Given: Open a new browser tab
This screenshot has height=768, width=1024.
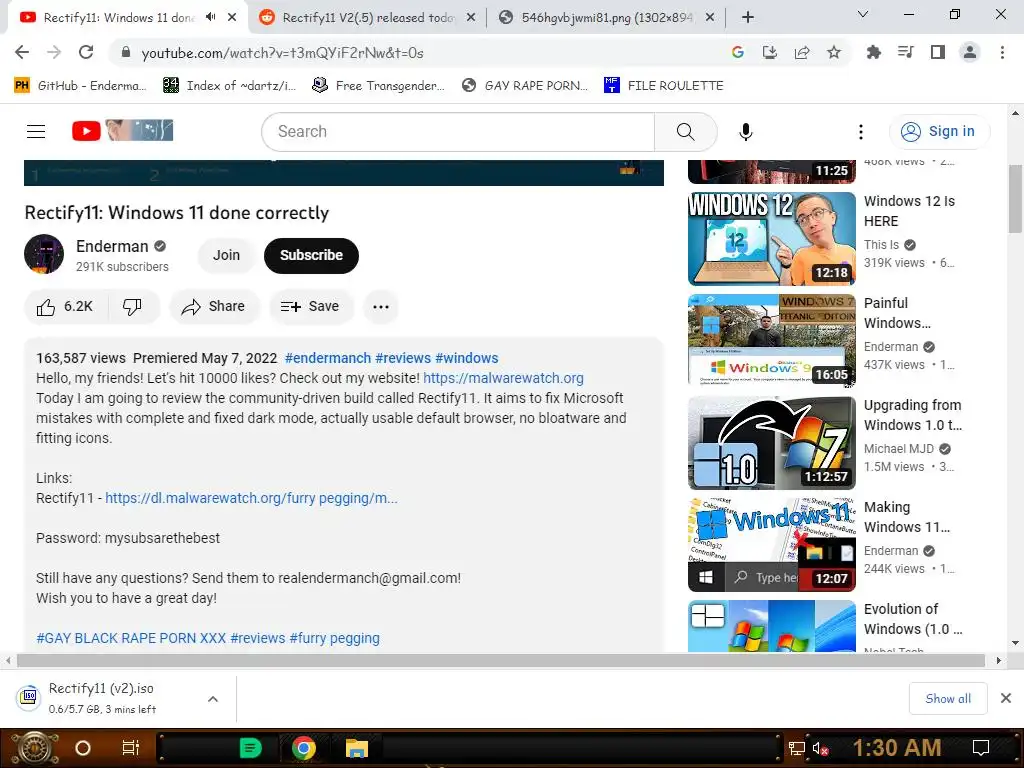Looking at the screenshot, I should 748,18.
